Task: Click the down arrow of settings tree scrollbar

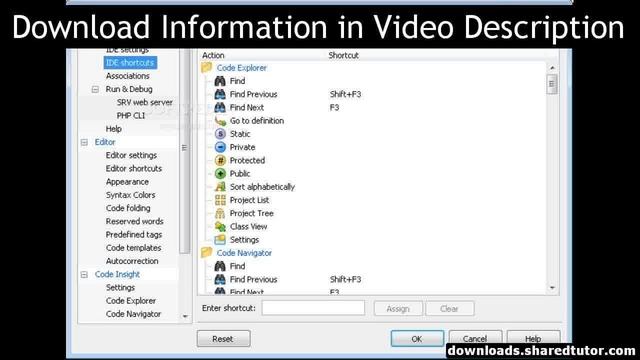Action: click(185, 316)
